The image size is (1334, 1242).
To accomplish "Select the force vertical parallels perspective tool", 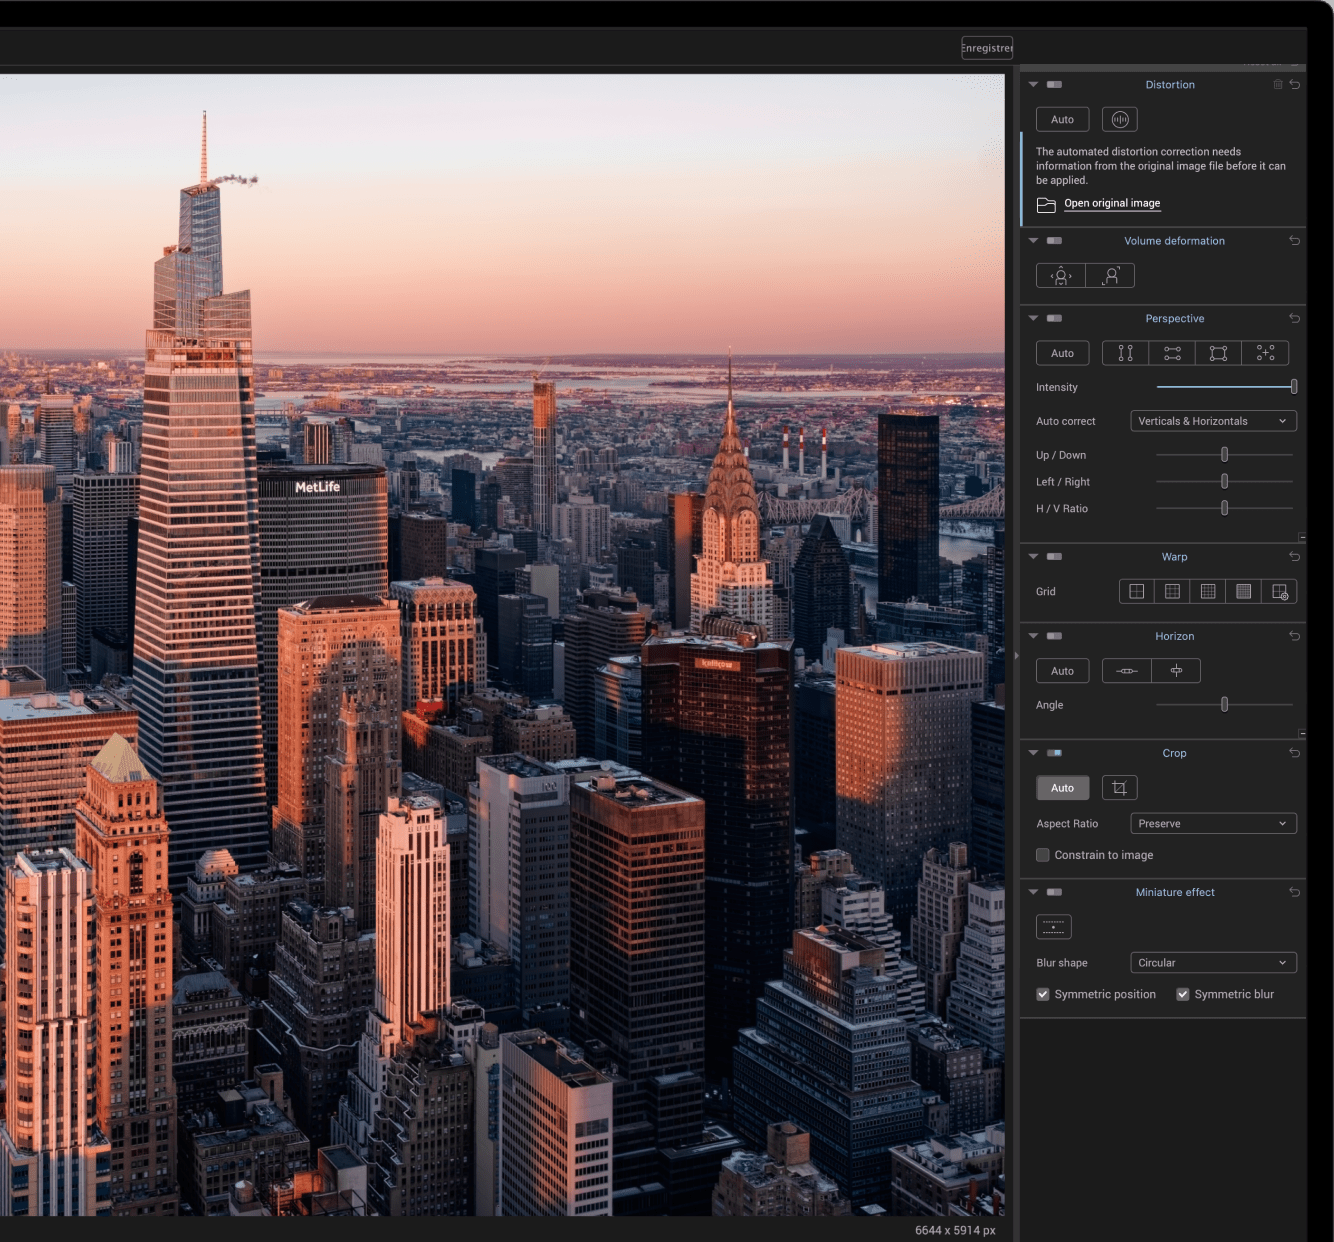I will click(x=1125, y=353).
